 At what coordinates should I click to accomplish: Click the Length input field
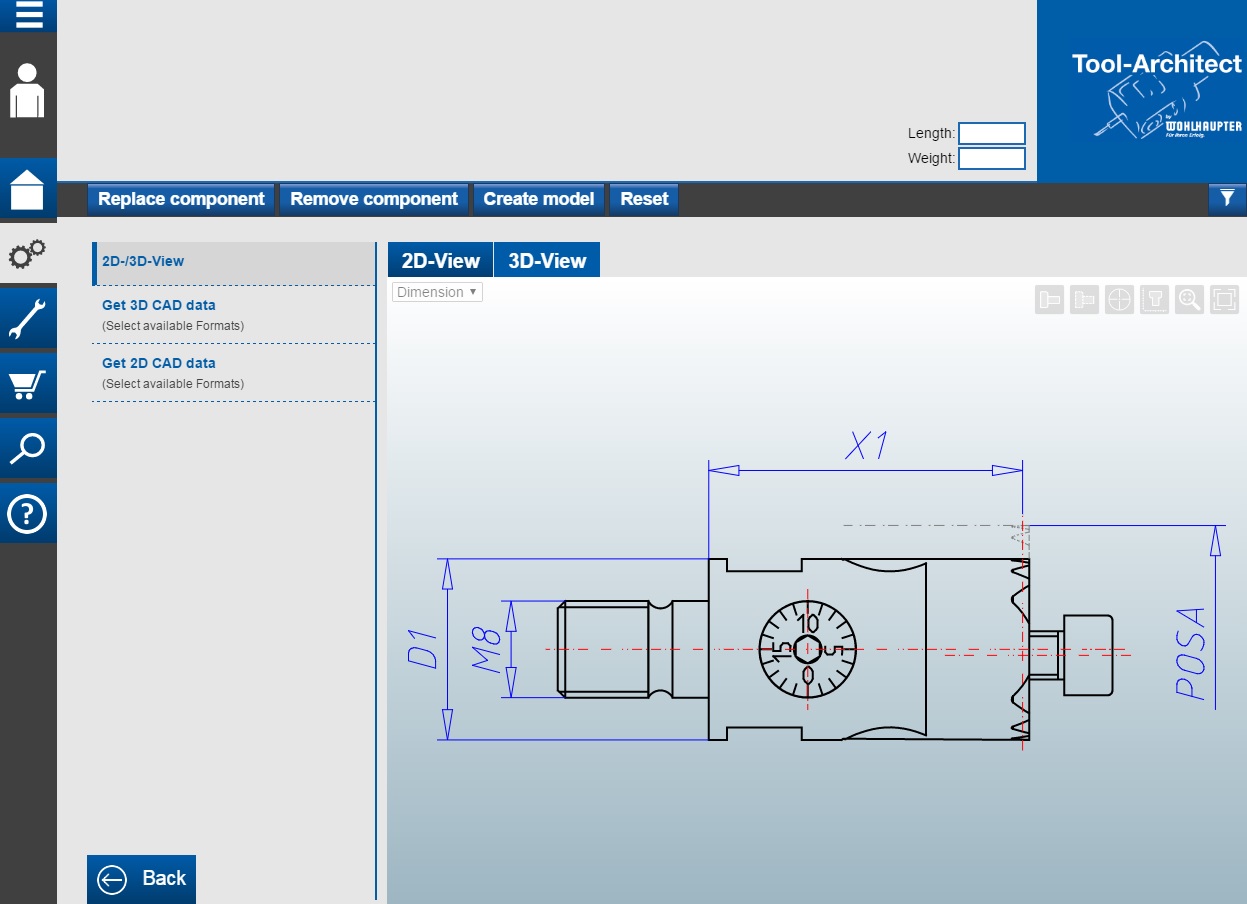coord(991,134)
